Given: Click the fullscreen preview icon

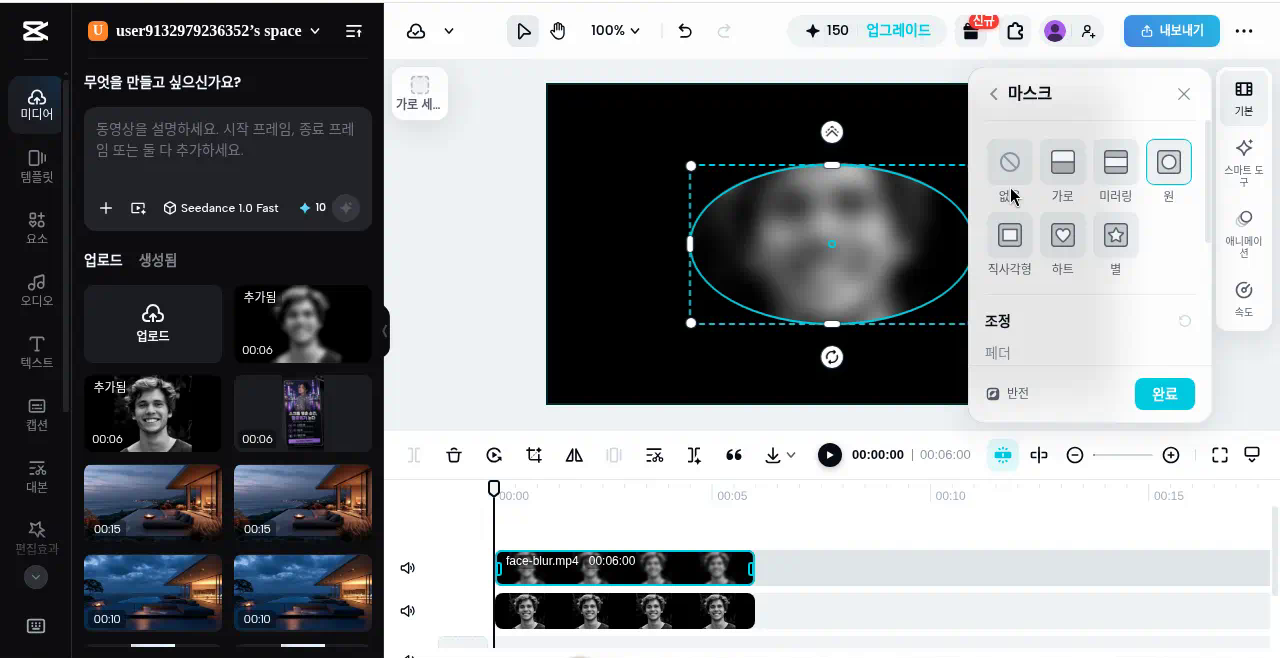Looking at the screenshot, I should coord(1220,455).
